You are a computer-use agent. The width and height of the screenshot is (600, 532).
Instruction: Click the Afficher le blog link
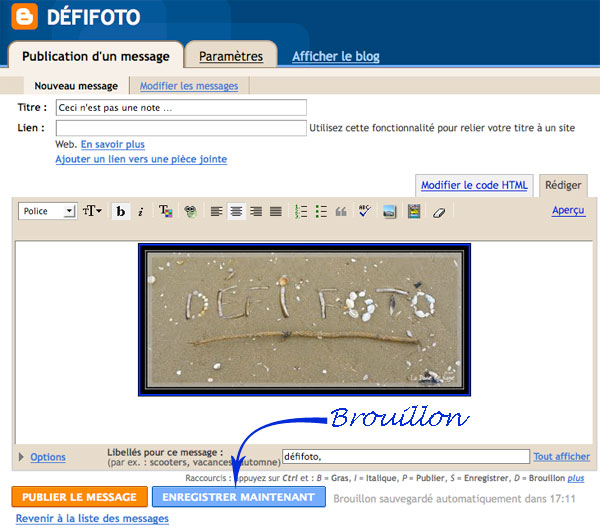[336, 56]
